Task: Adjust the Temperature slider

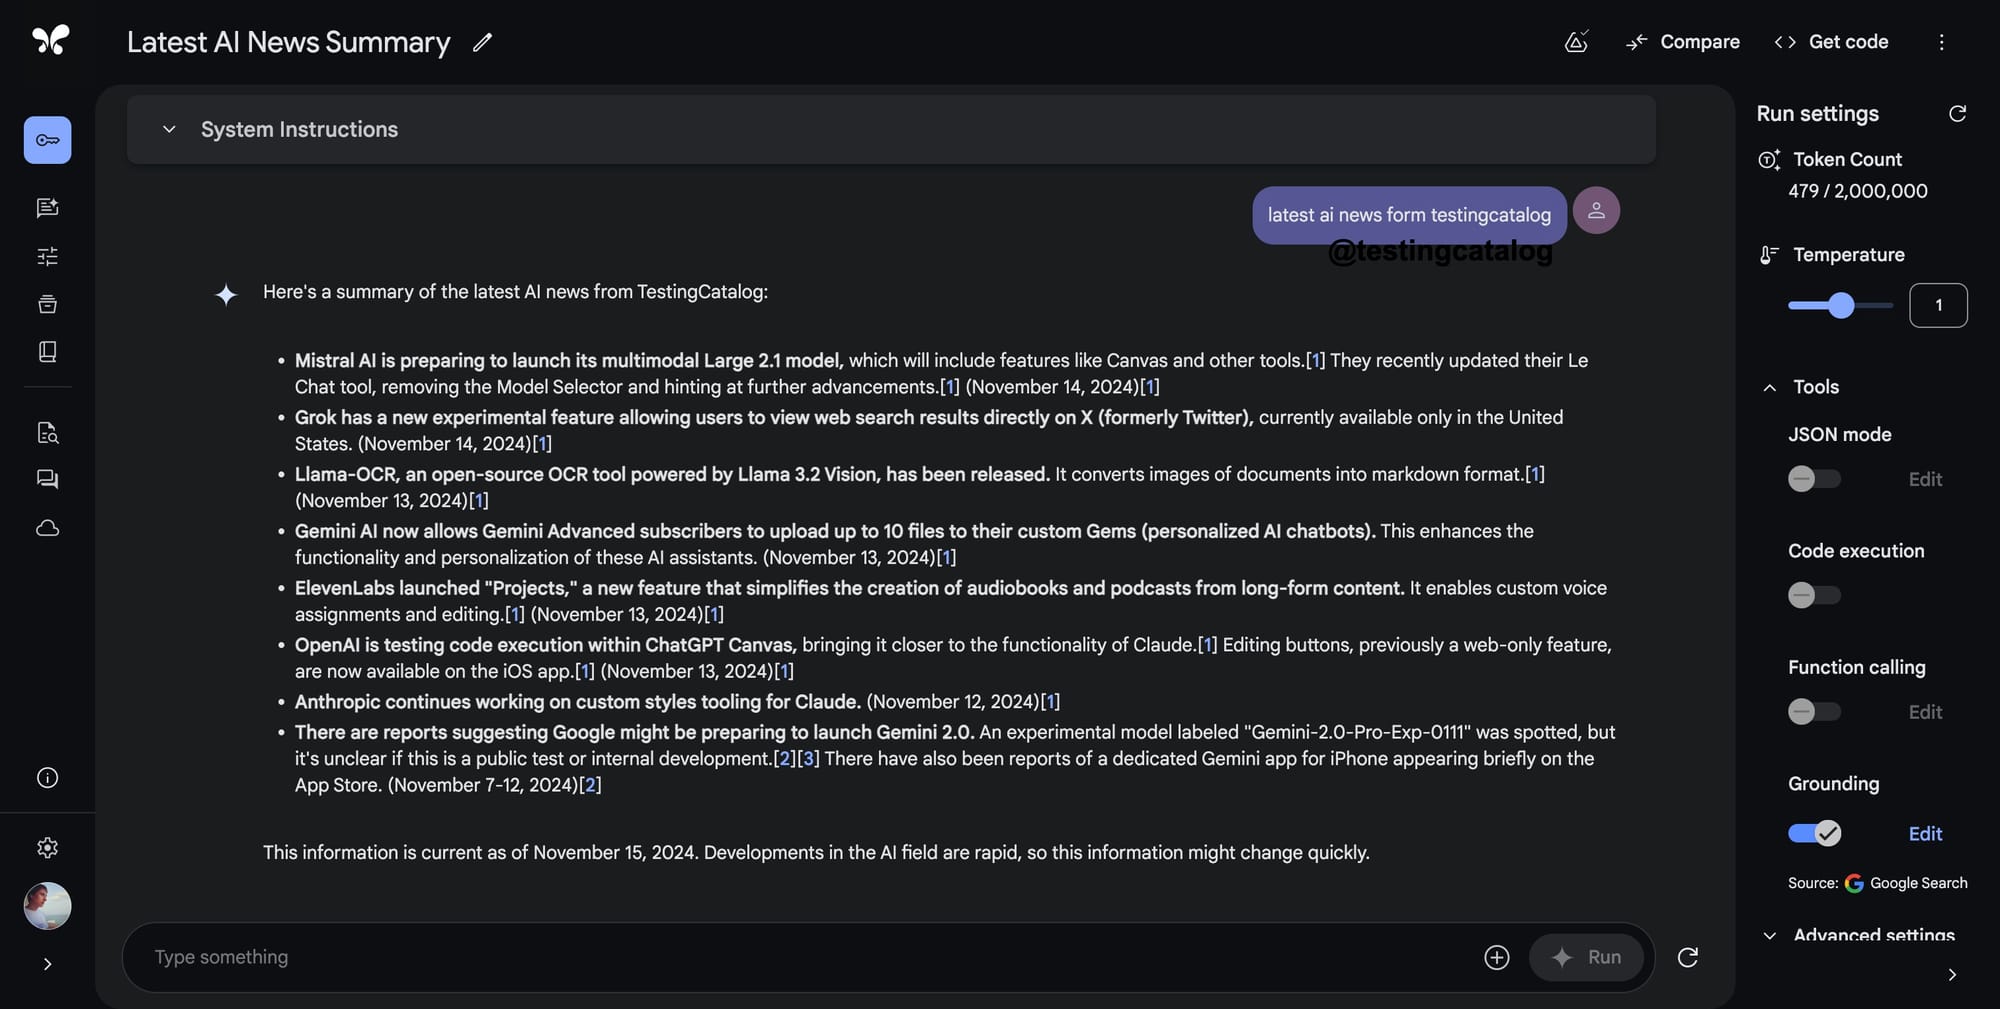Action: (1840, 305)
